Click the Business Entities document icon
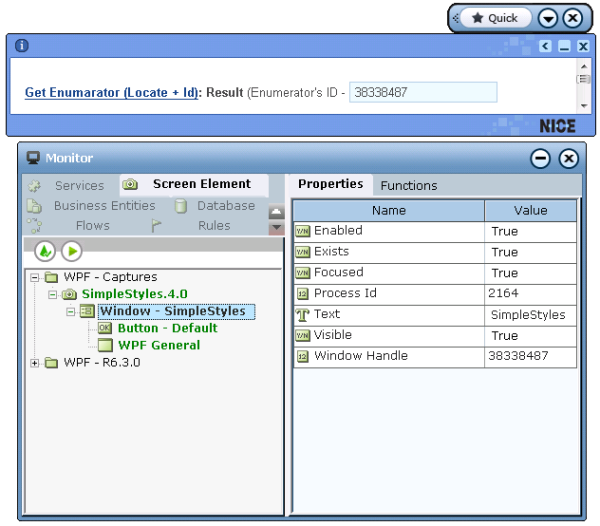600x526 pixels. tap(34, 206)
